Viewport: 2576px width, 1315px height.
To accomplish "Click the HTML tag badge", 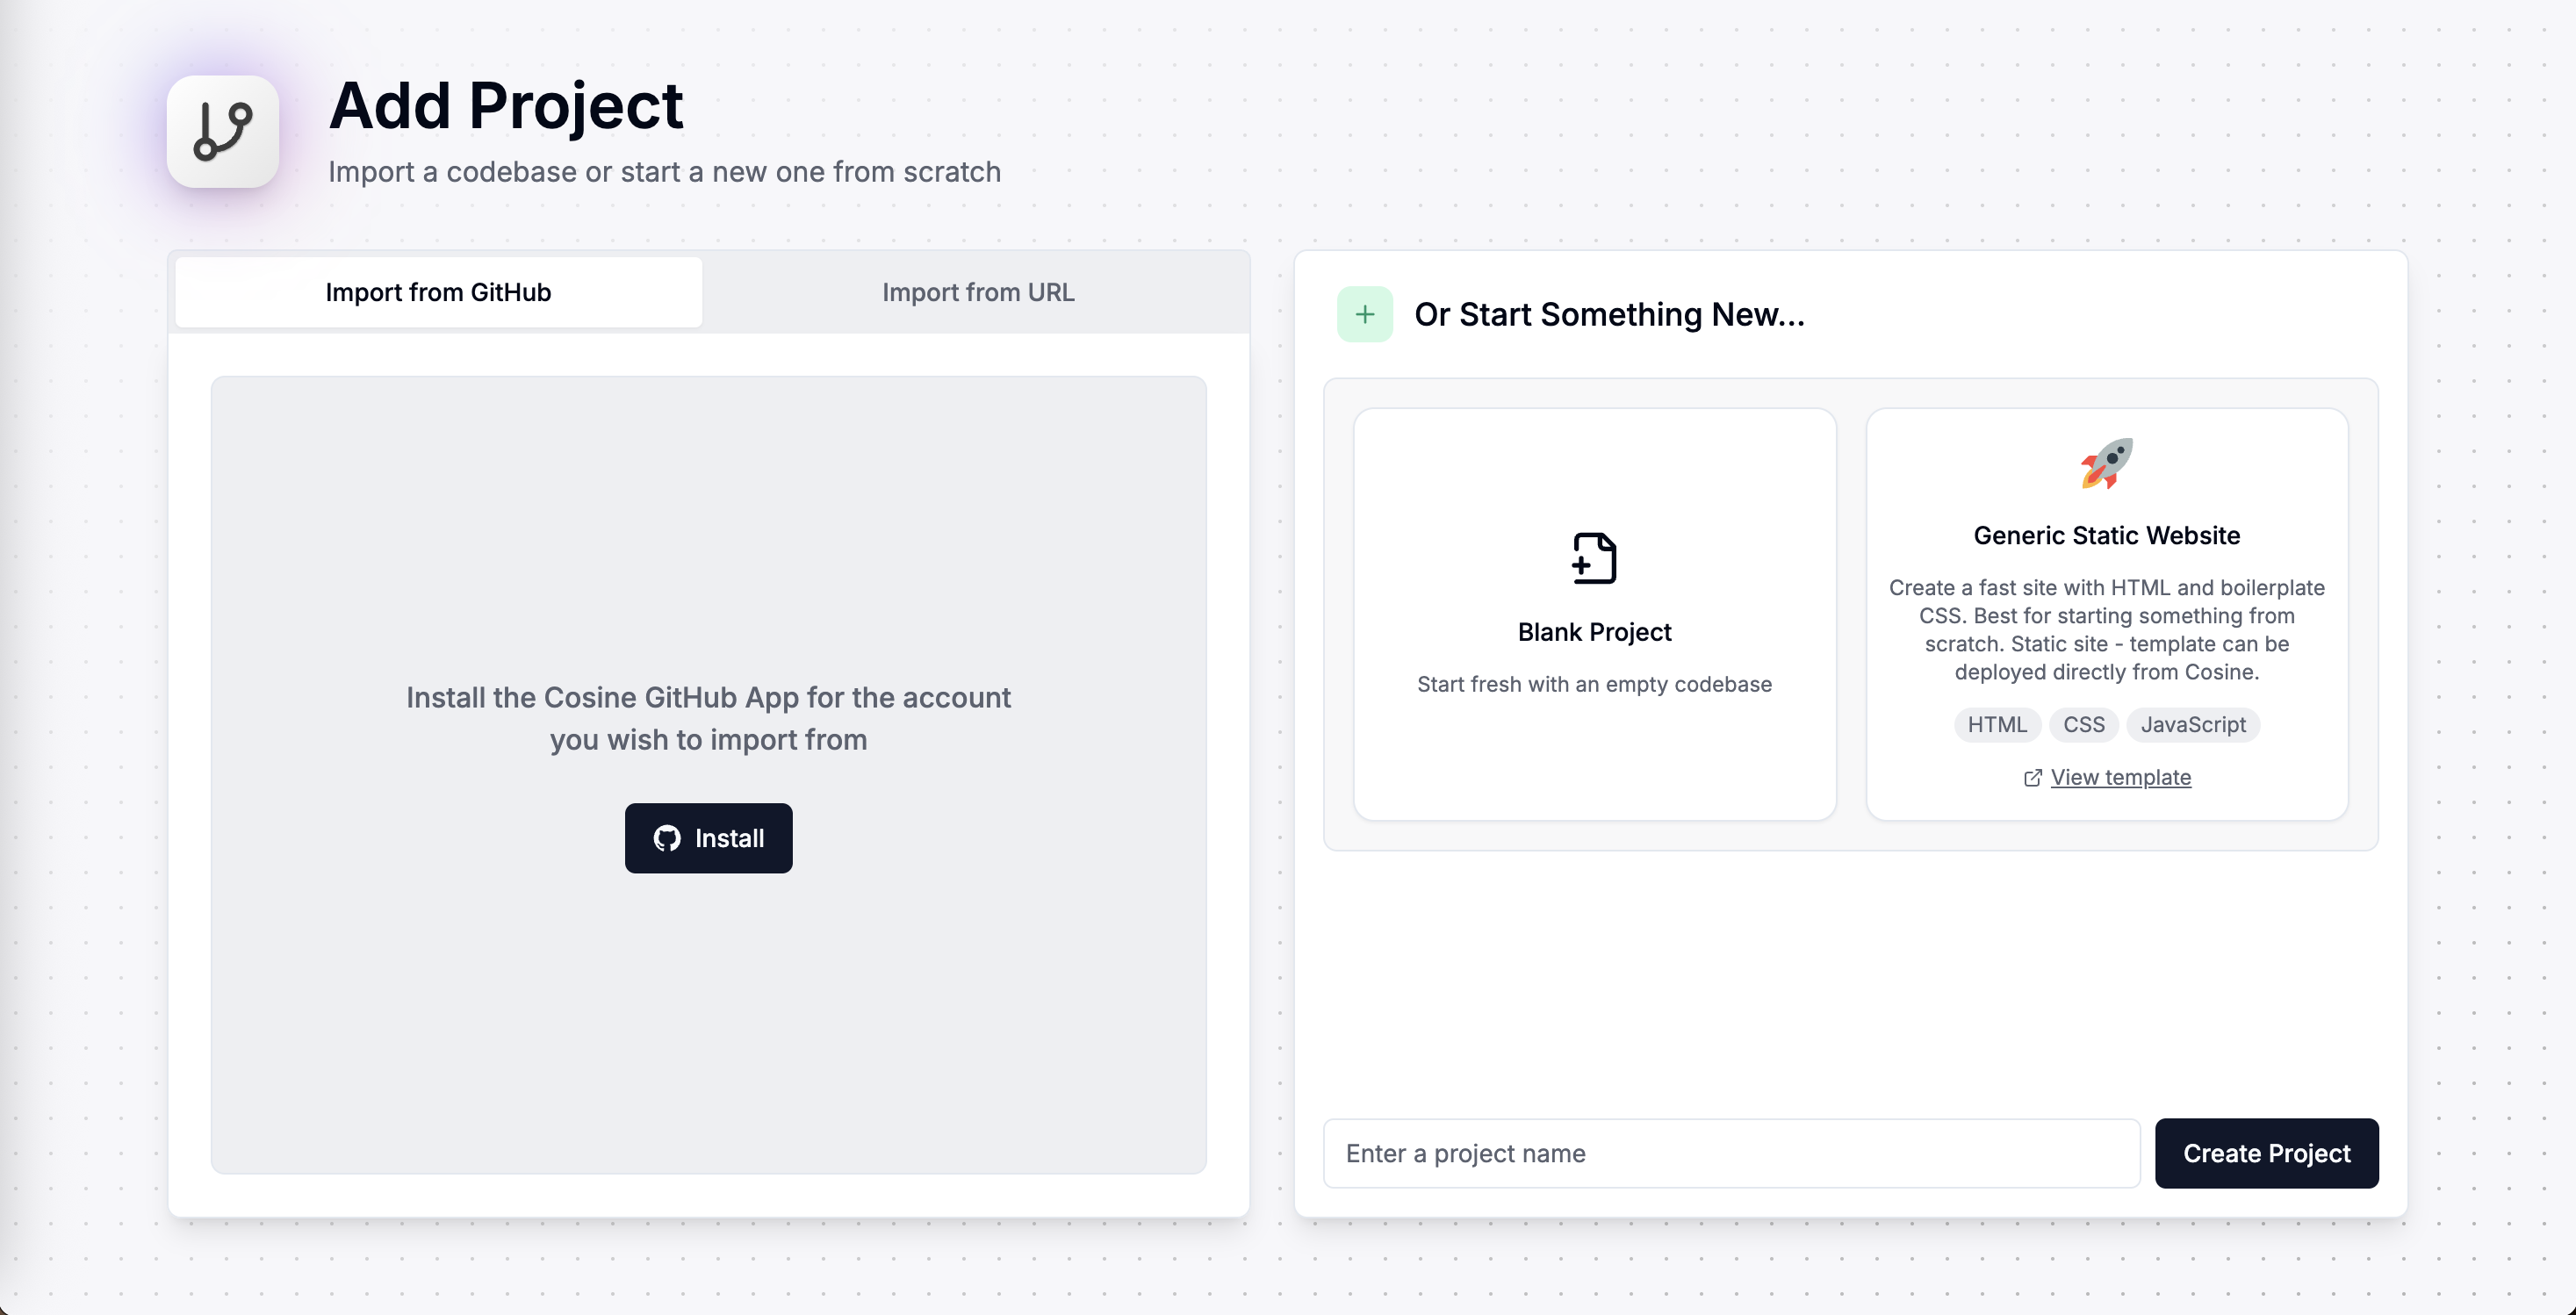I will tap(1996, 724).
